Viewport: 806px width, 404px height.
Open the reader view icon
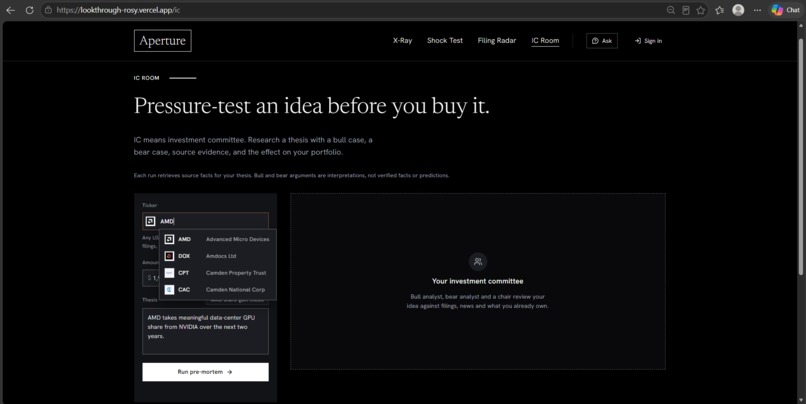point(685,10)
